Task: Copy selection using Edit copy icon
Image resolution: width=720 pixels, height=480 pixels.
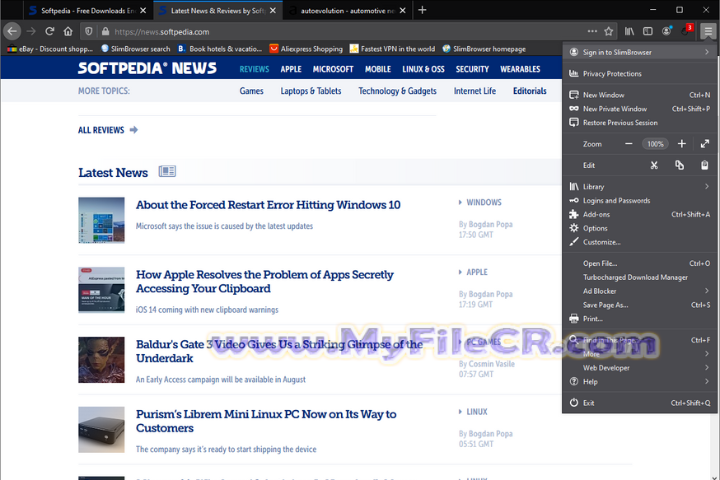Action: click(x=680, y=165)
